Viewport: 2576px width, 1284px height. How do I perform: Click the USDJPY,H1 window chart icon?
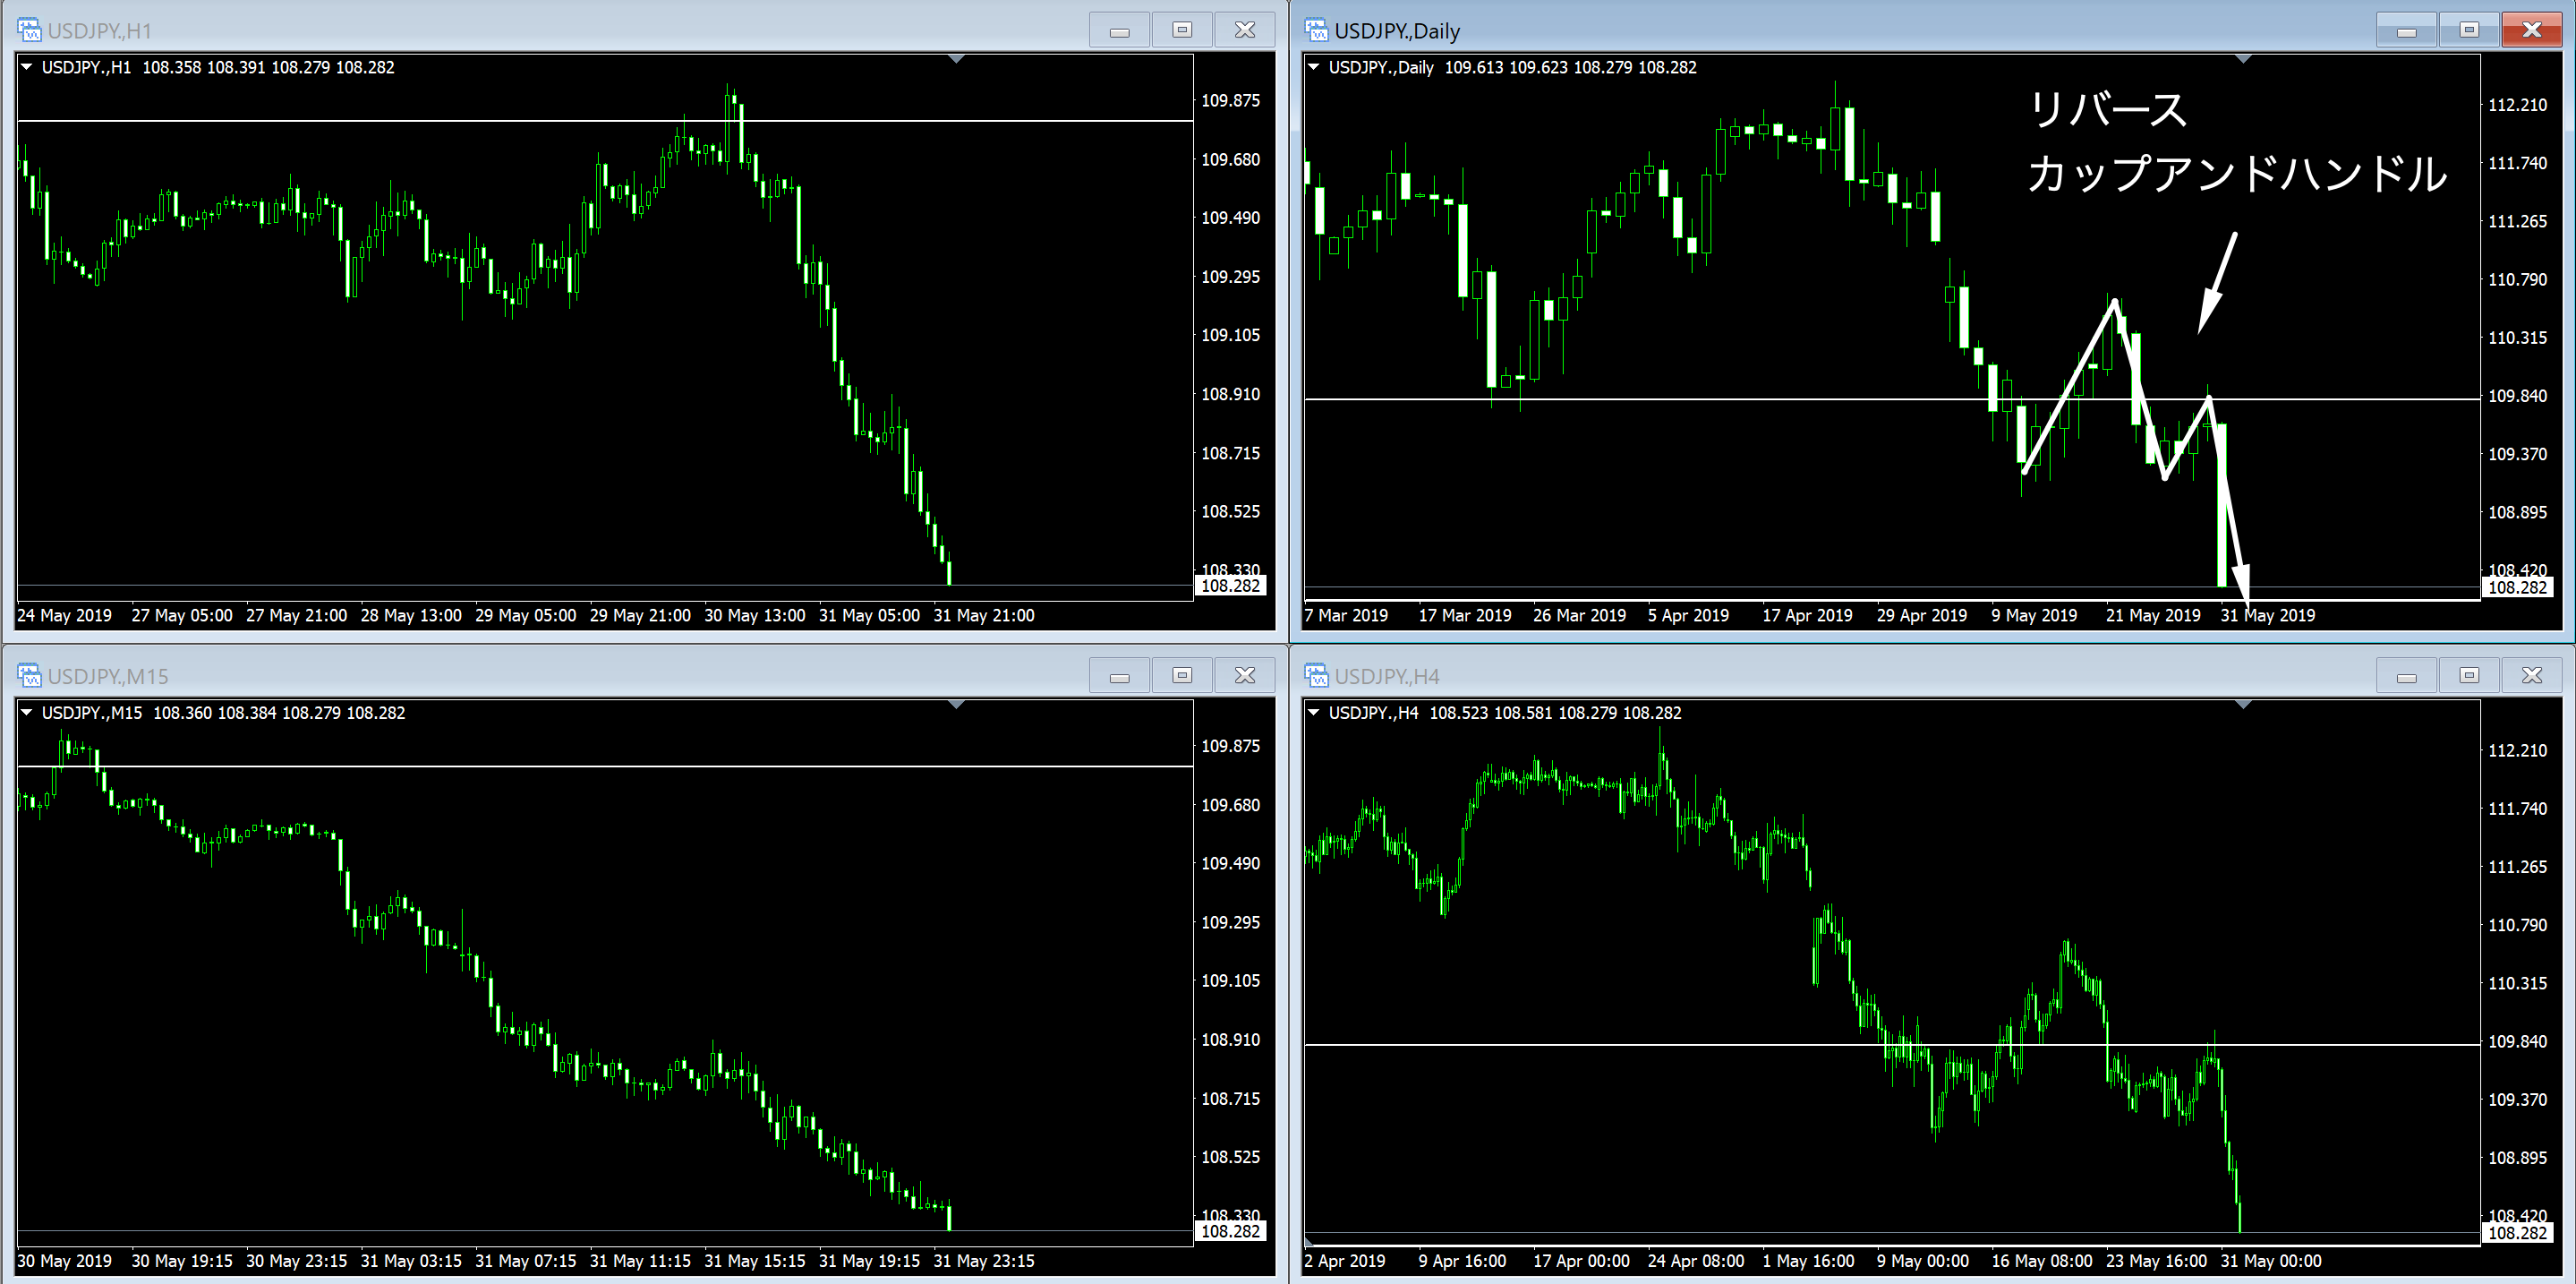coord(29,30)
